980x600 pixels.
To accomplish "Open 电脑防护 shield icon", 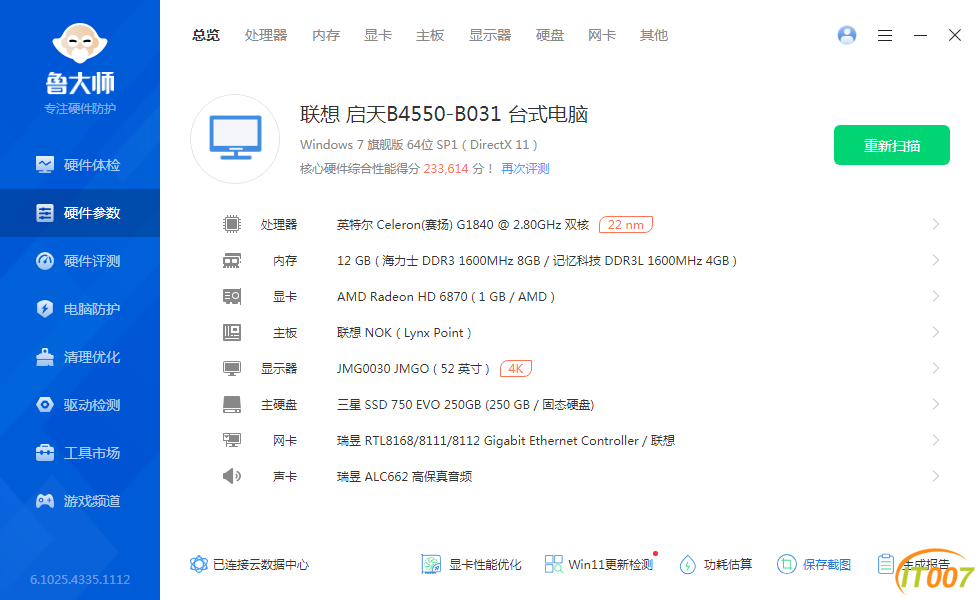I will click(45, 309).
